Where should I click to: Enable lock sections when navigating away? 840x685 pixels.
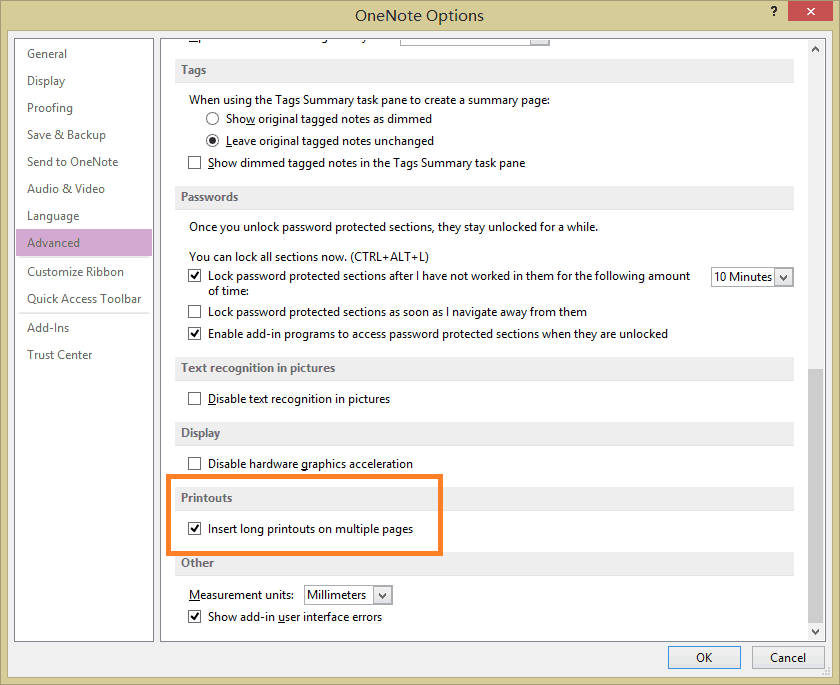194,312
